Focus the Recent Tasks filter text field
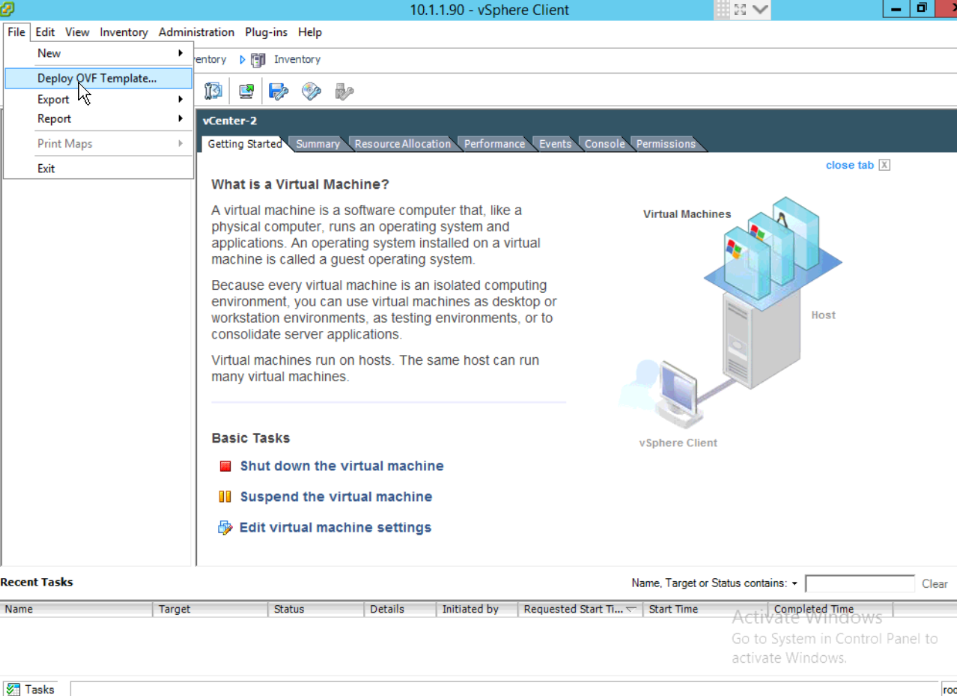957x696 pixels. click(x=859, y=584)
